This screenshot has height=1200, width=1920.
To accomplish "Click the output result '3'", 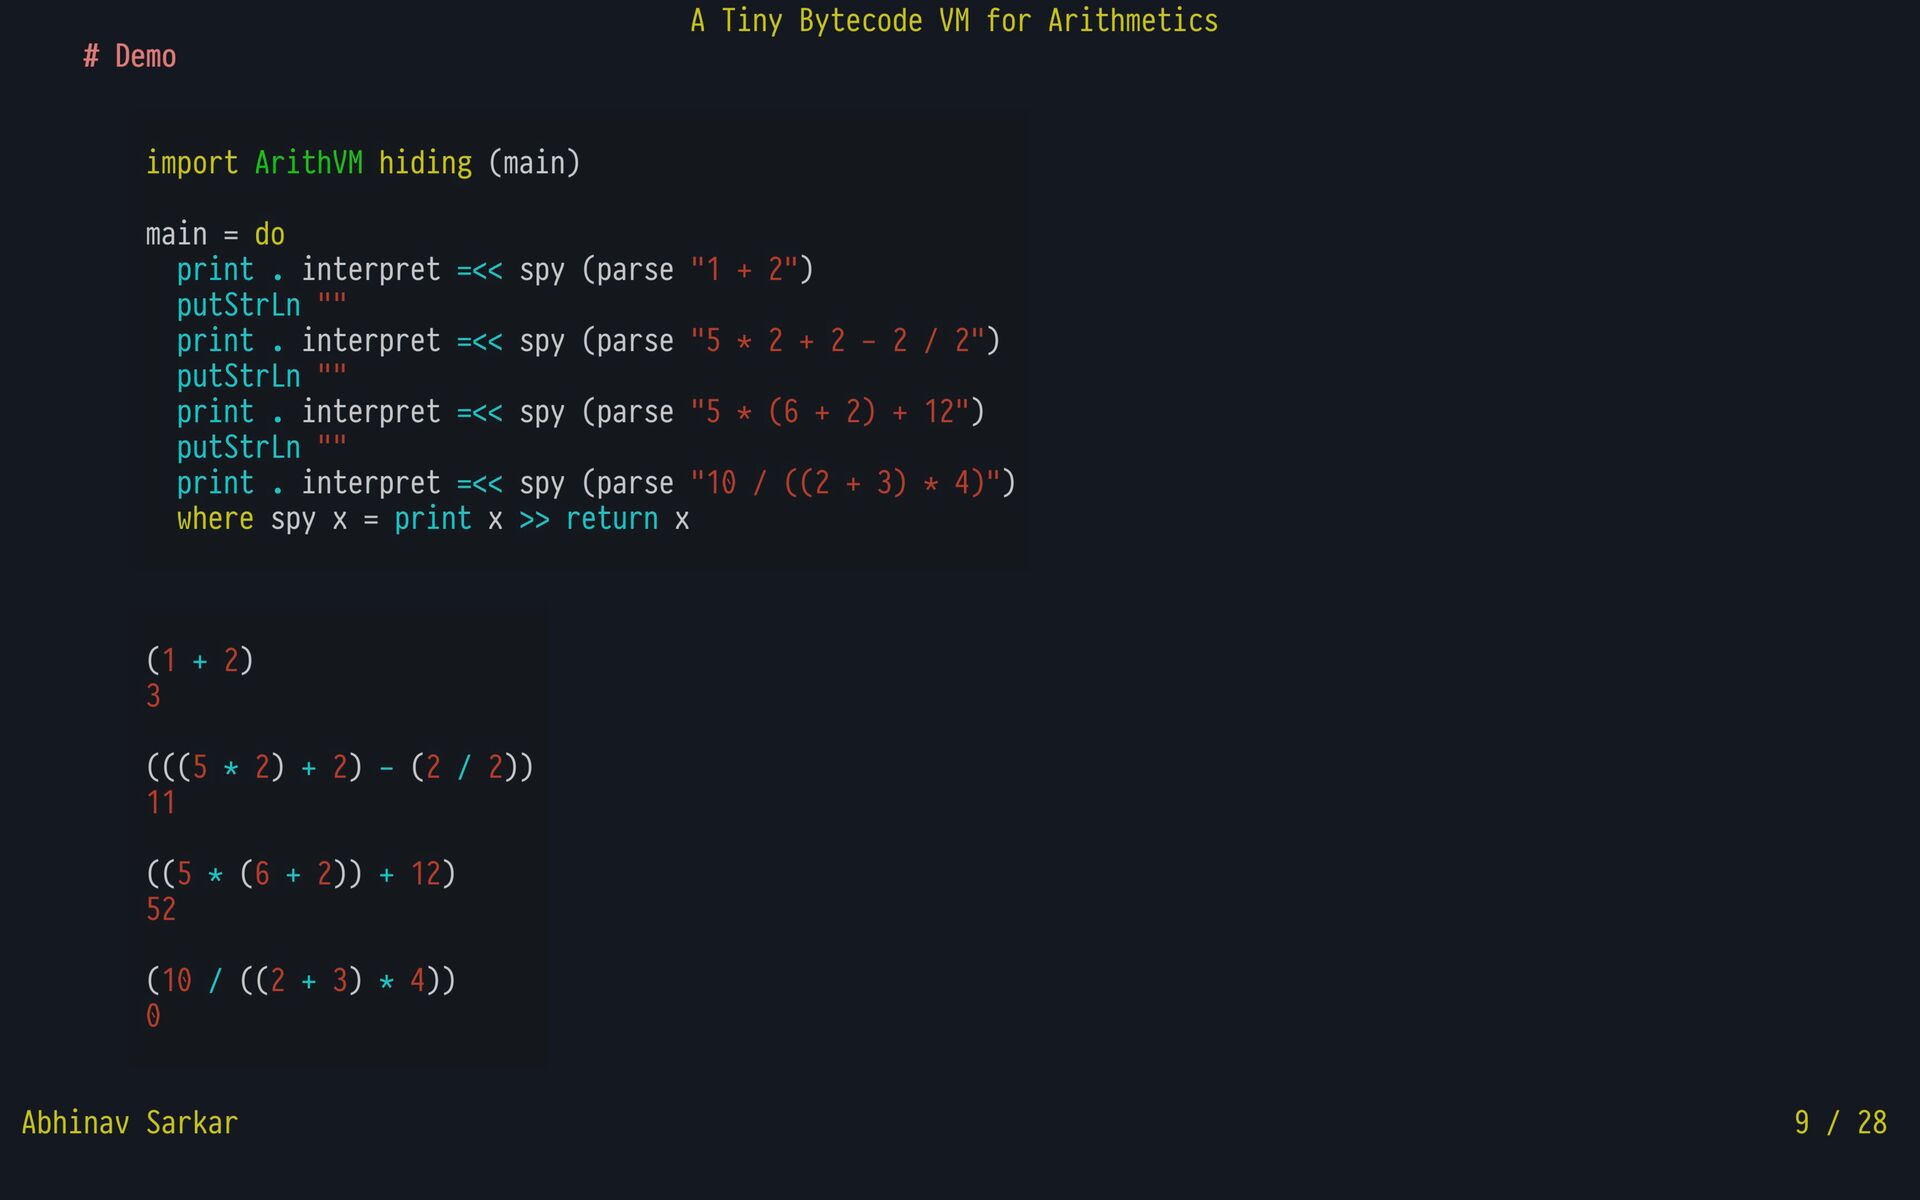I will click(x=153, y=696).
